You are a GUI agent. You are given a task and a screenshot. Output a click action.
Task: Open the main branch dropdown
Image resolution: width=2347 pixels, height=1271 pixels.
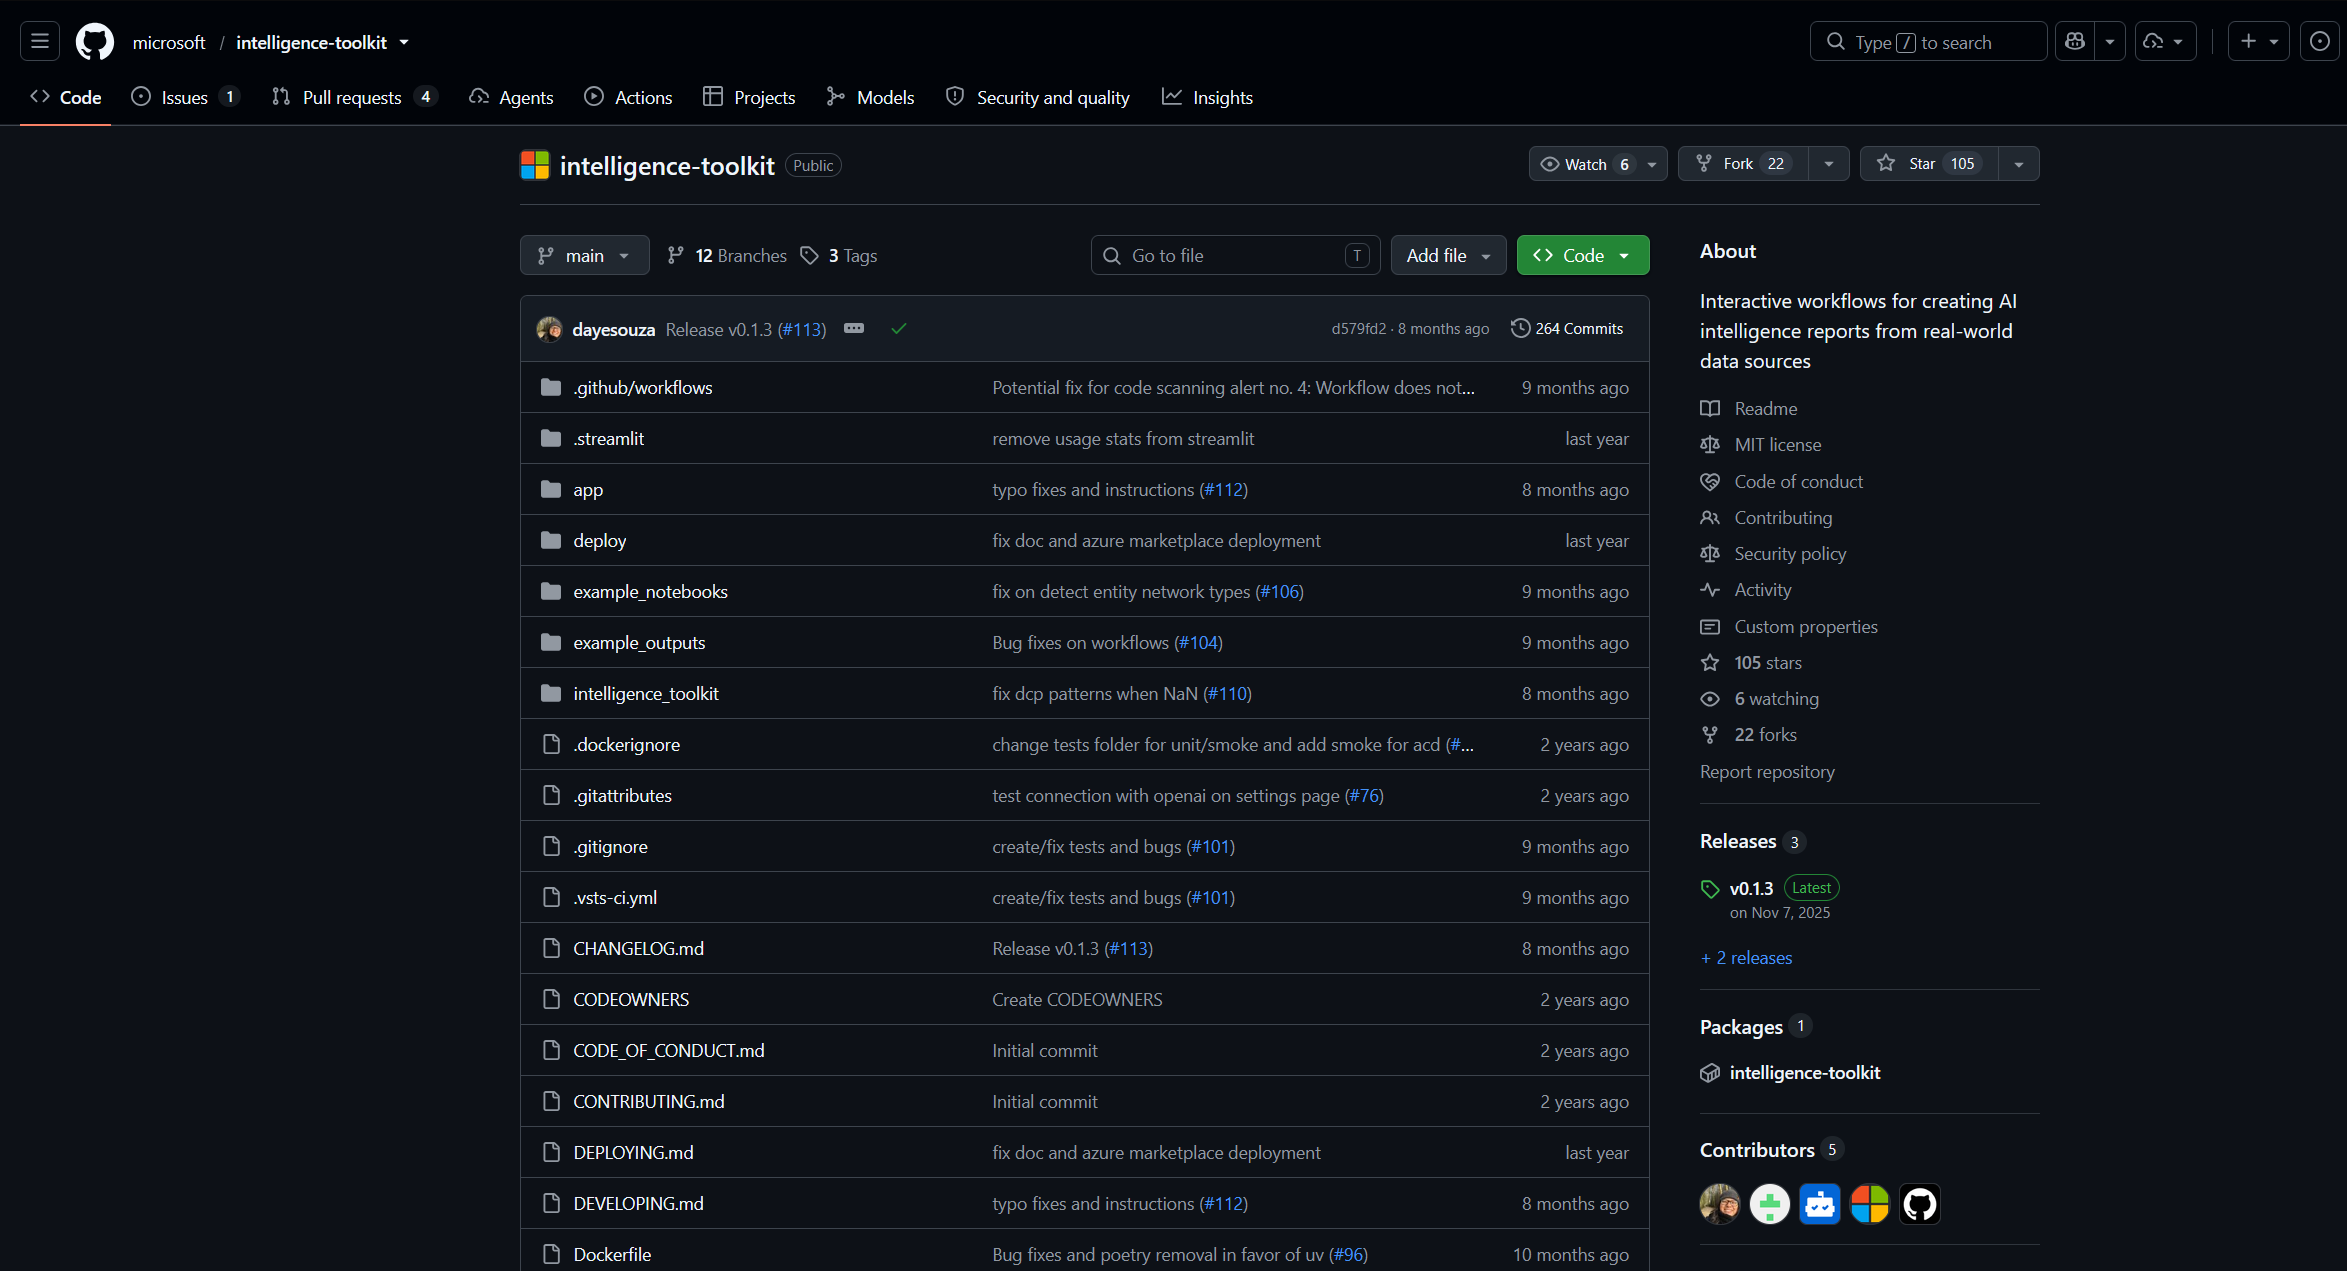[x=584, y=256]
